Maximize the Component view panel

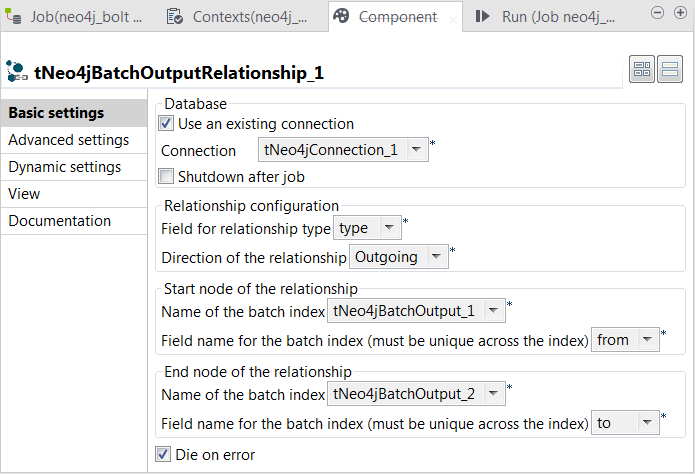point(680,13)
